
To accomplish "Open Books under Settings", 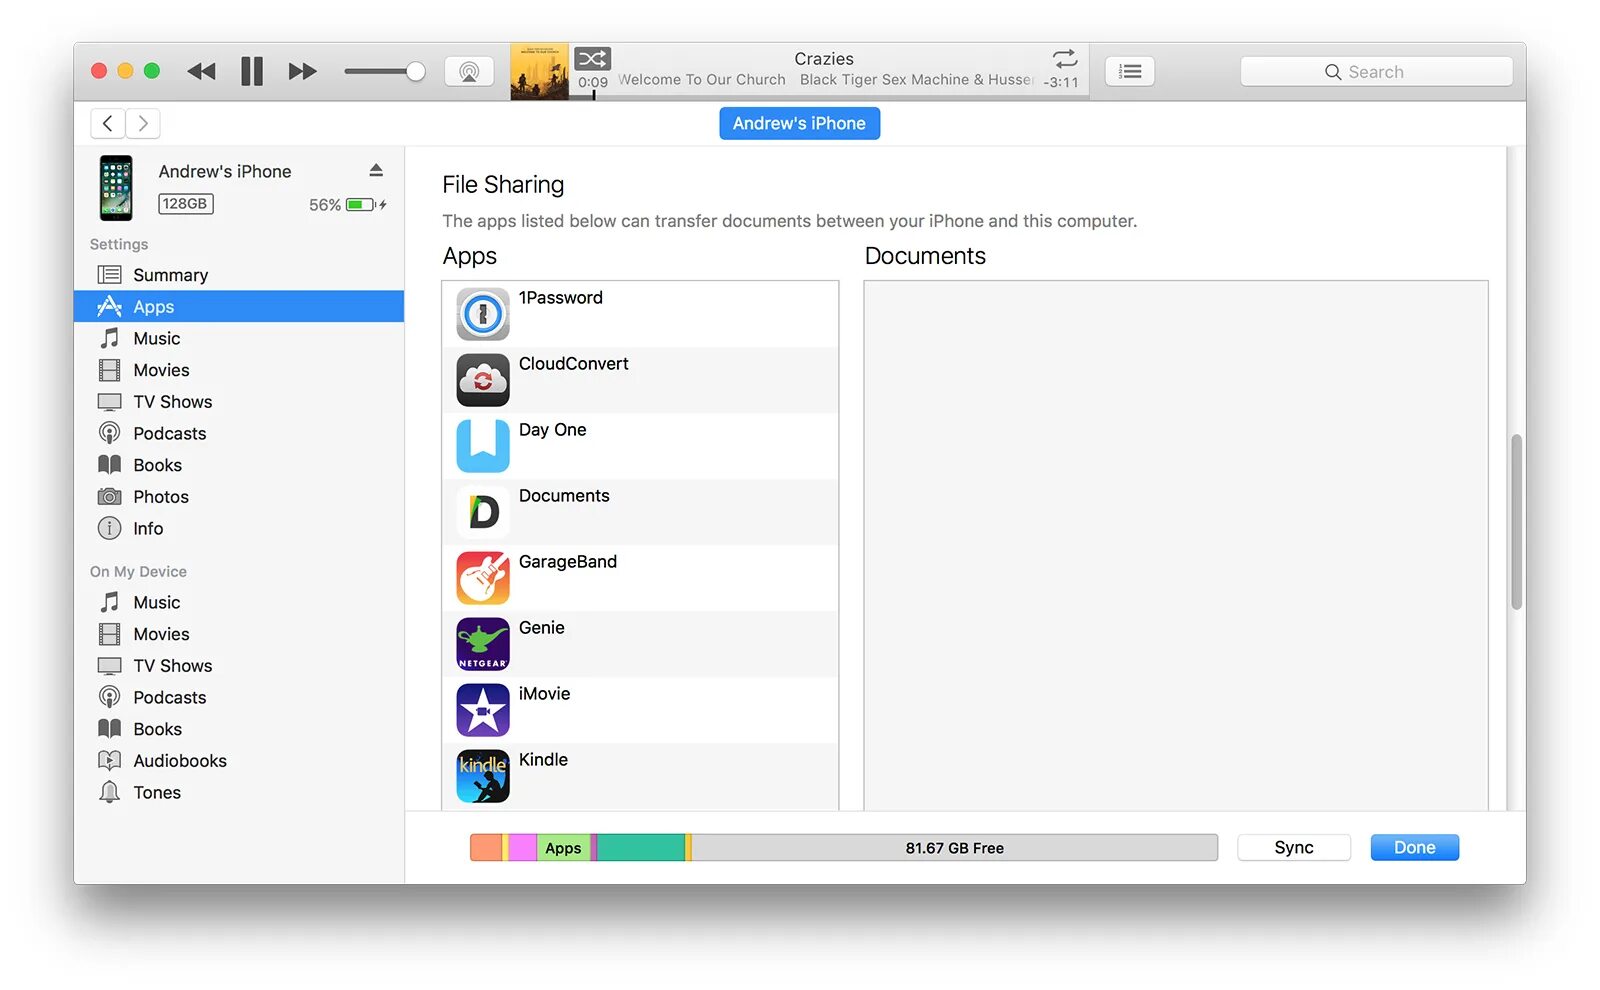I will pos(239,465).
